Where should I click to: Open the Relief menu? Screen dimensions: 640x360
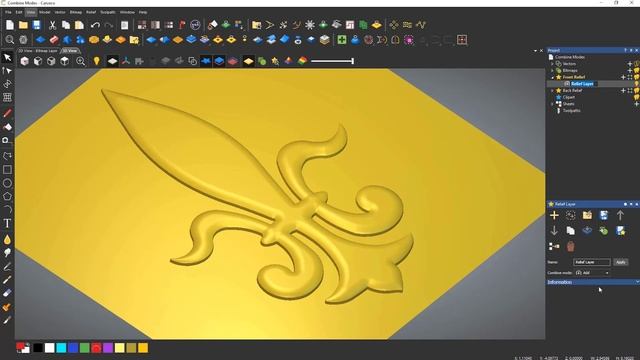[x=91, y=12]
